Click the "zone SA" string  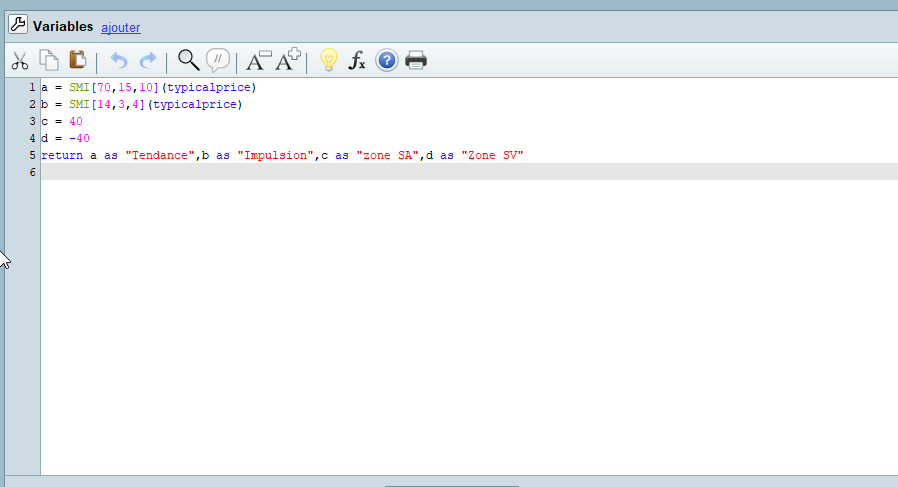388,155
